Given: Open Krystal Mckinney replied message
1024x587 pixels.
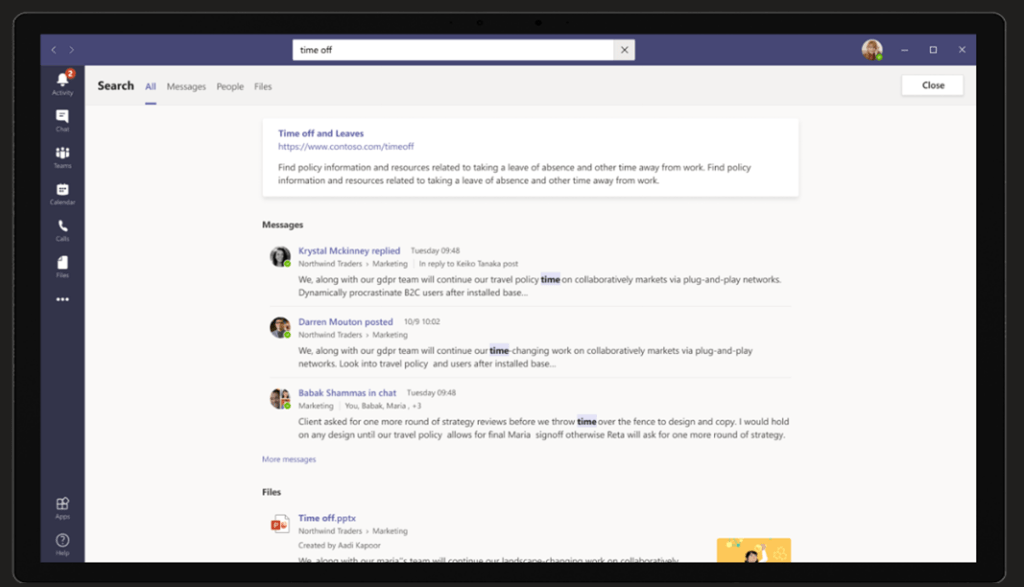Looking at the screenshot, I should 349,251.
